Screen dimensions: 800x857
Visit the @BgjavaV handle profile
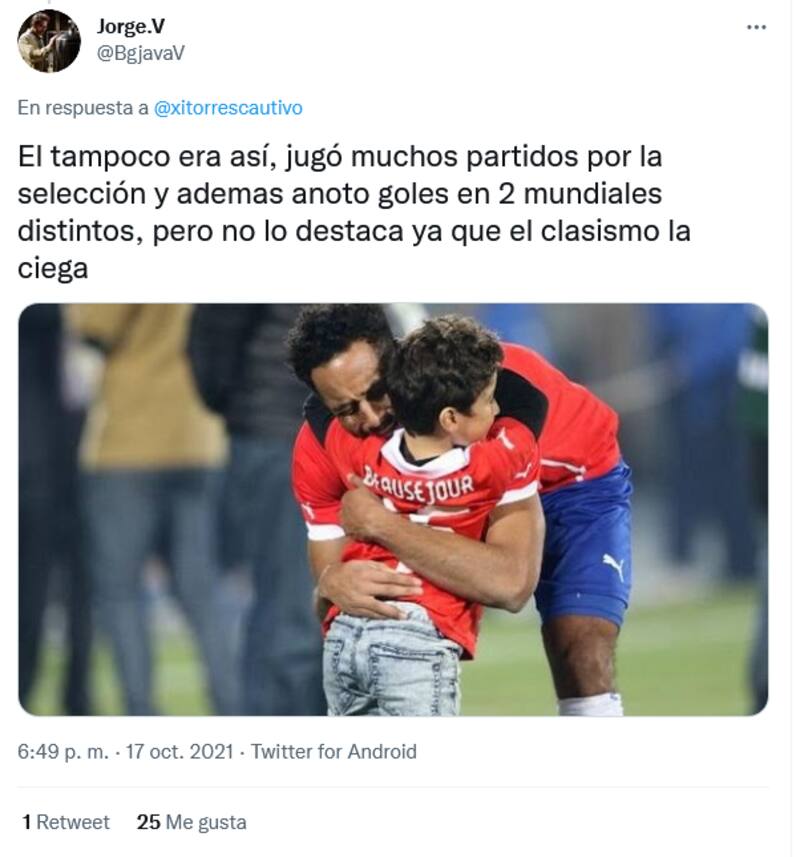(140, 53)
